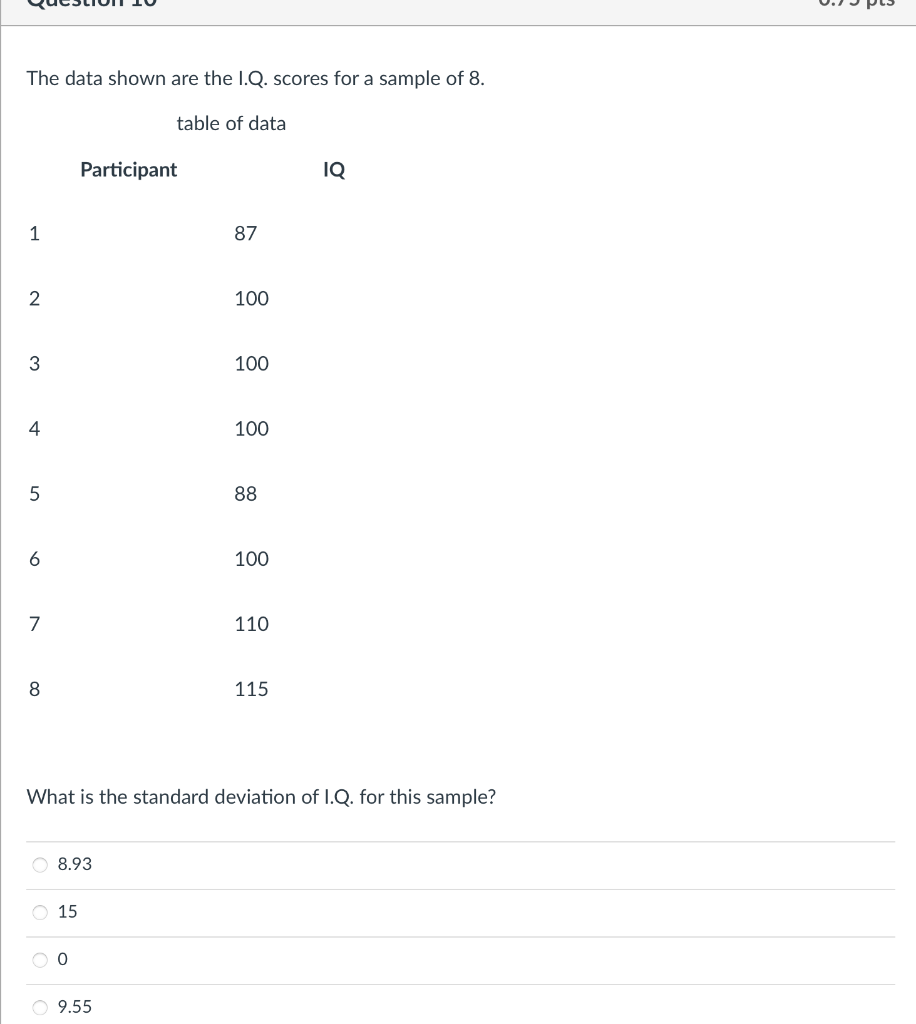Select the radio button for answer 8.93
The height and width of the screenshot is (1024, 916).
pyautogui.click(x=39, y=864)
